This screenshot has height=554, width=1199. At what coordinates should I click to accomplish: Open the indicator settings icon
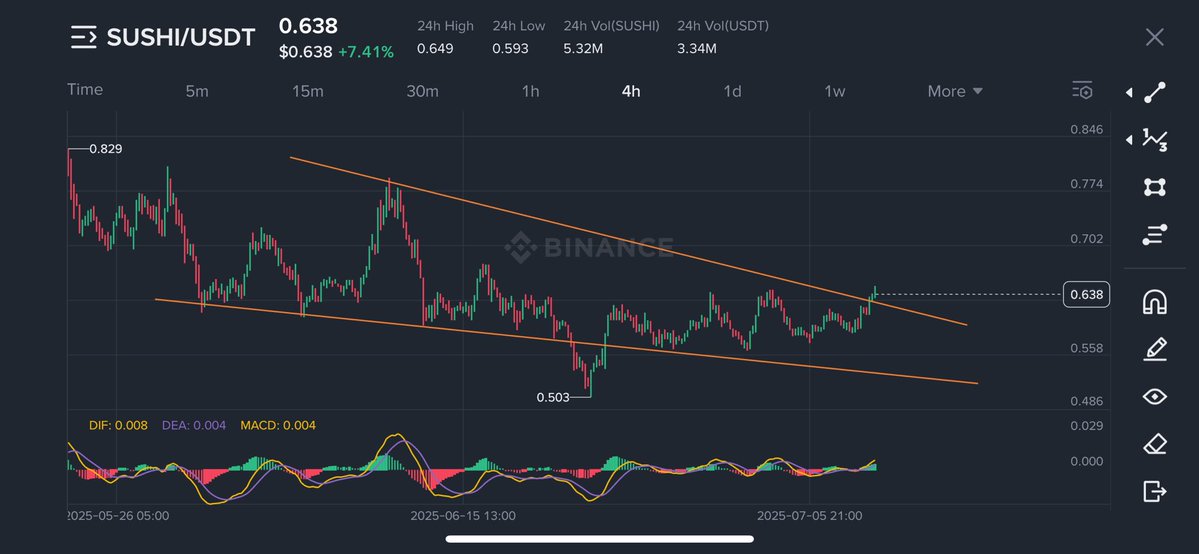tap(1082, 90)
